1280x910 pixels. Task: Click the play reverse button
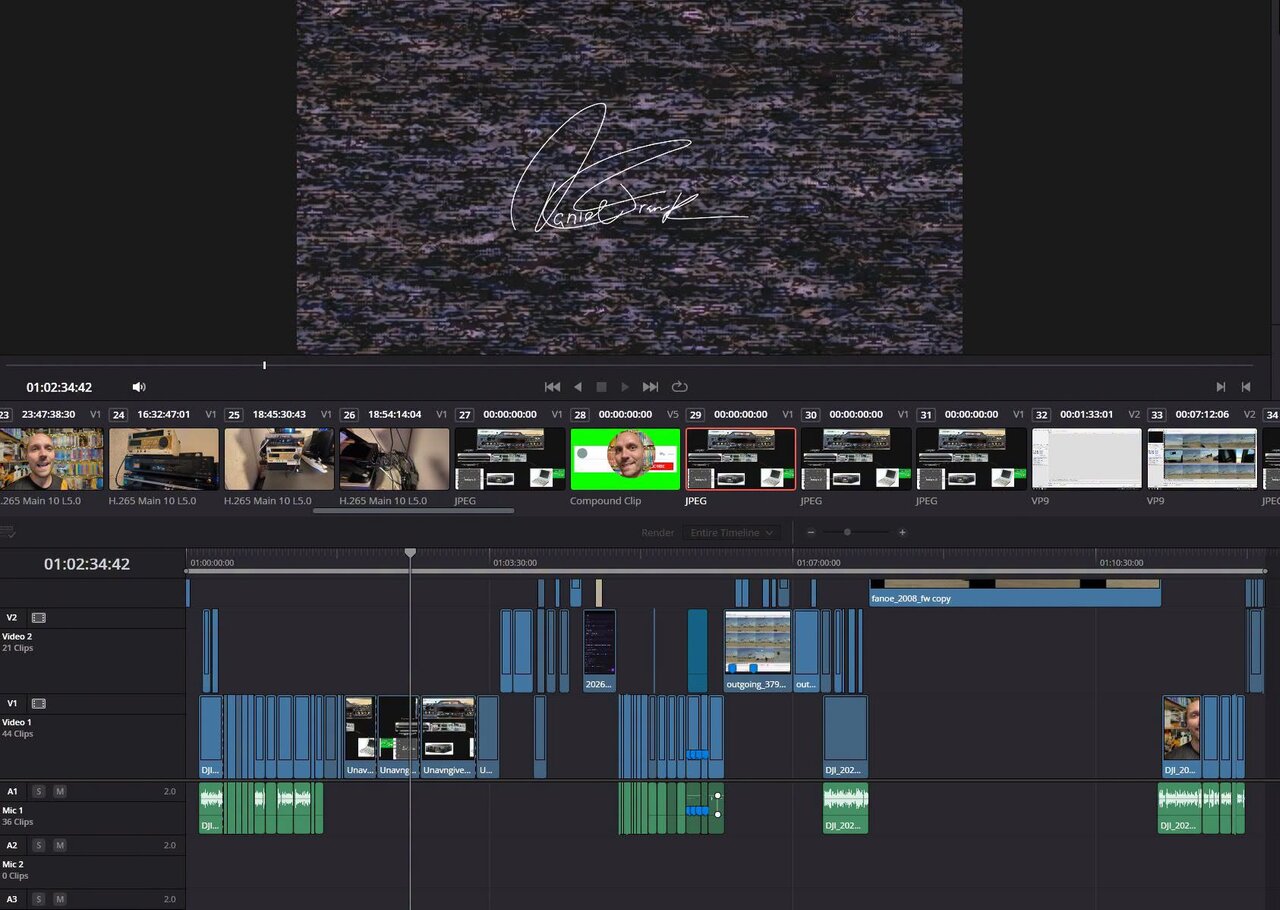[x=577, y=387]
